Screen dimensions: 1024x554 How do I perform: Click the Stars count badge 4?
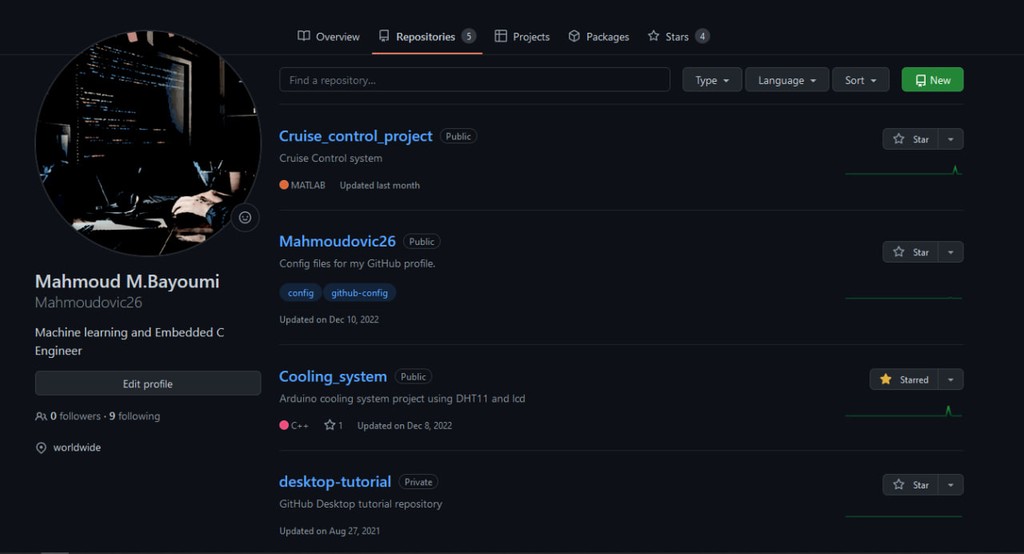[x=702, y=36]
